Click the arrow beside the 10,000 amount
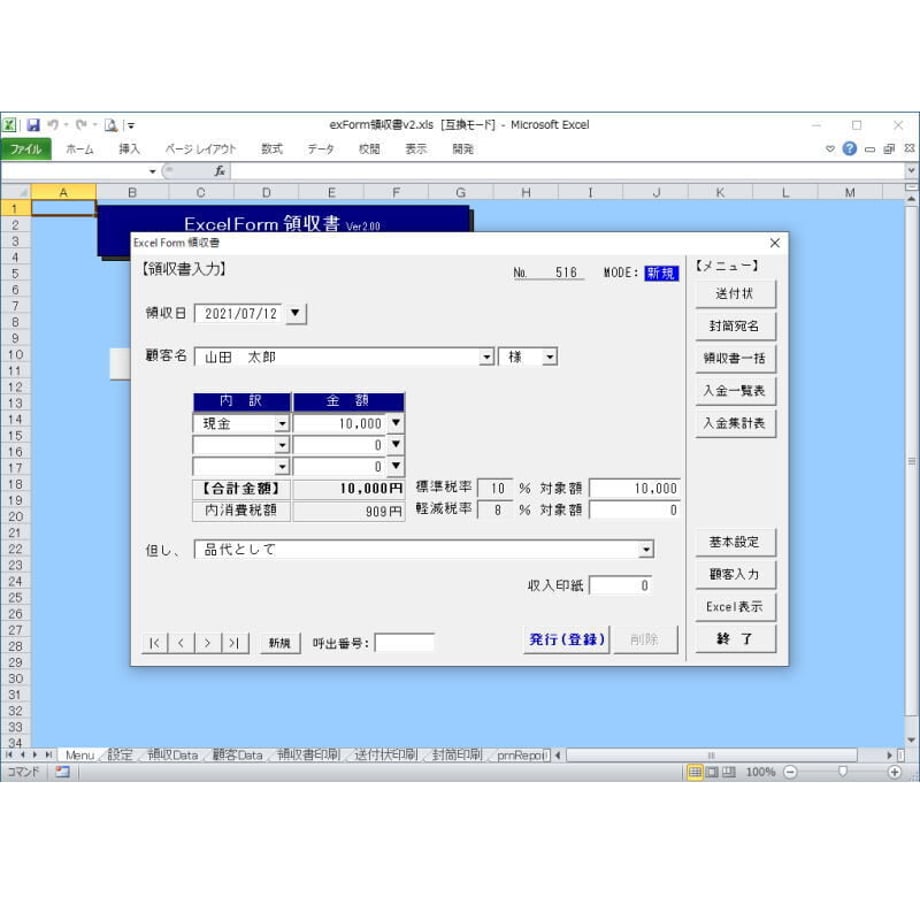This screenshot has height=920, width=920. [x=396, y=423]
